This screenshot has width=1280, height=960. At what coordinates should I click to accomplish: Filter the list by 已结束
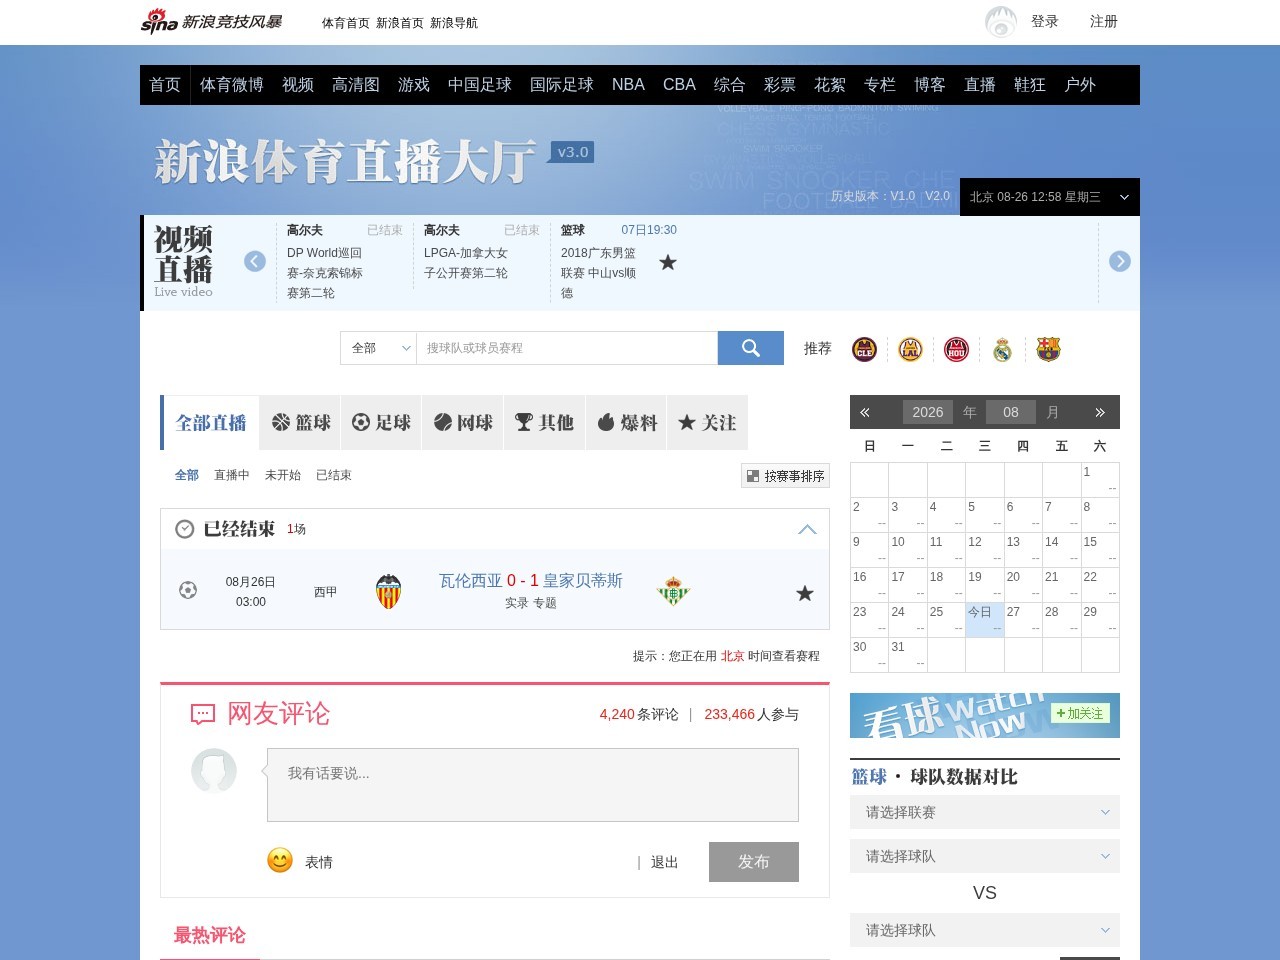333,475
